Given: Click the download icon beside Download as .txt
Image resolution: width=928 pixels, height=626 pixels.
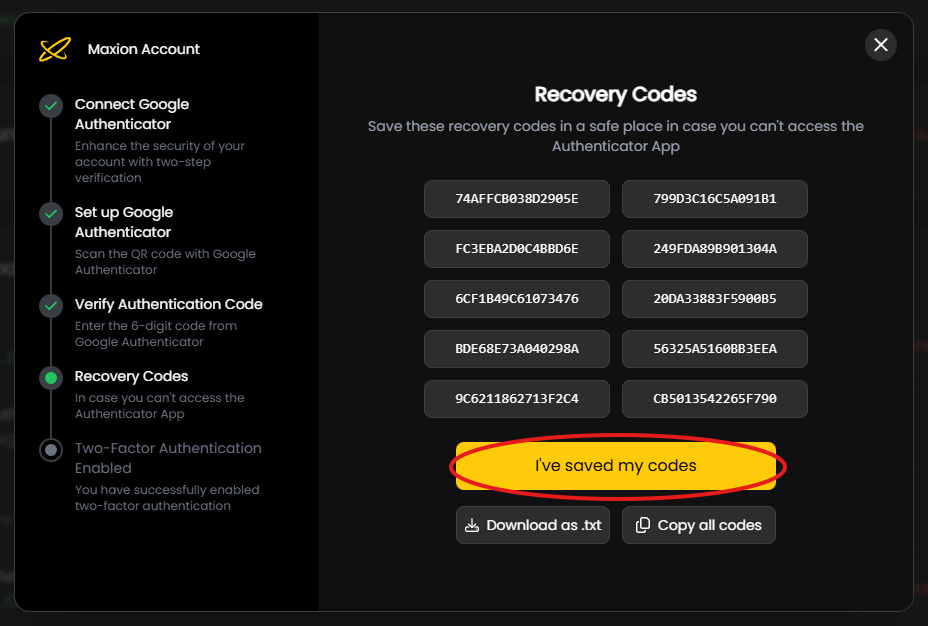Looking at the screenshot, I should pos(472,525).
